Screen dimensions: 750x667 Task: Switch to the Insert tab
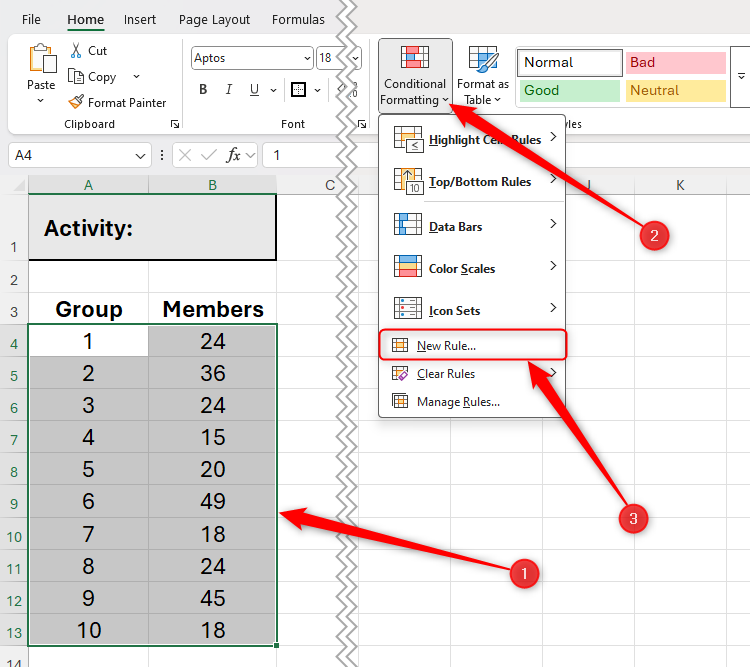pyautogui.click(x=140, y=19)
